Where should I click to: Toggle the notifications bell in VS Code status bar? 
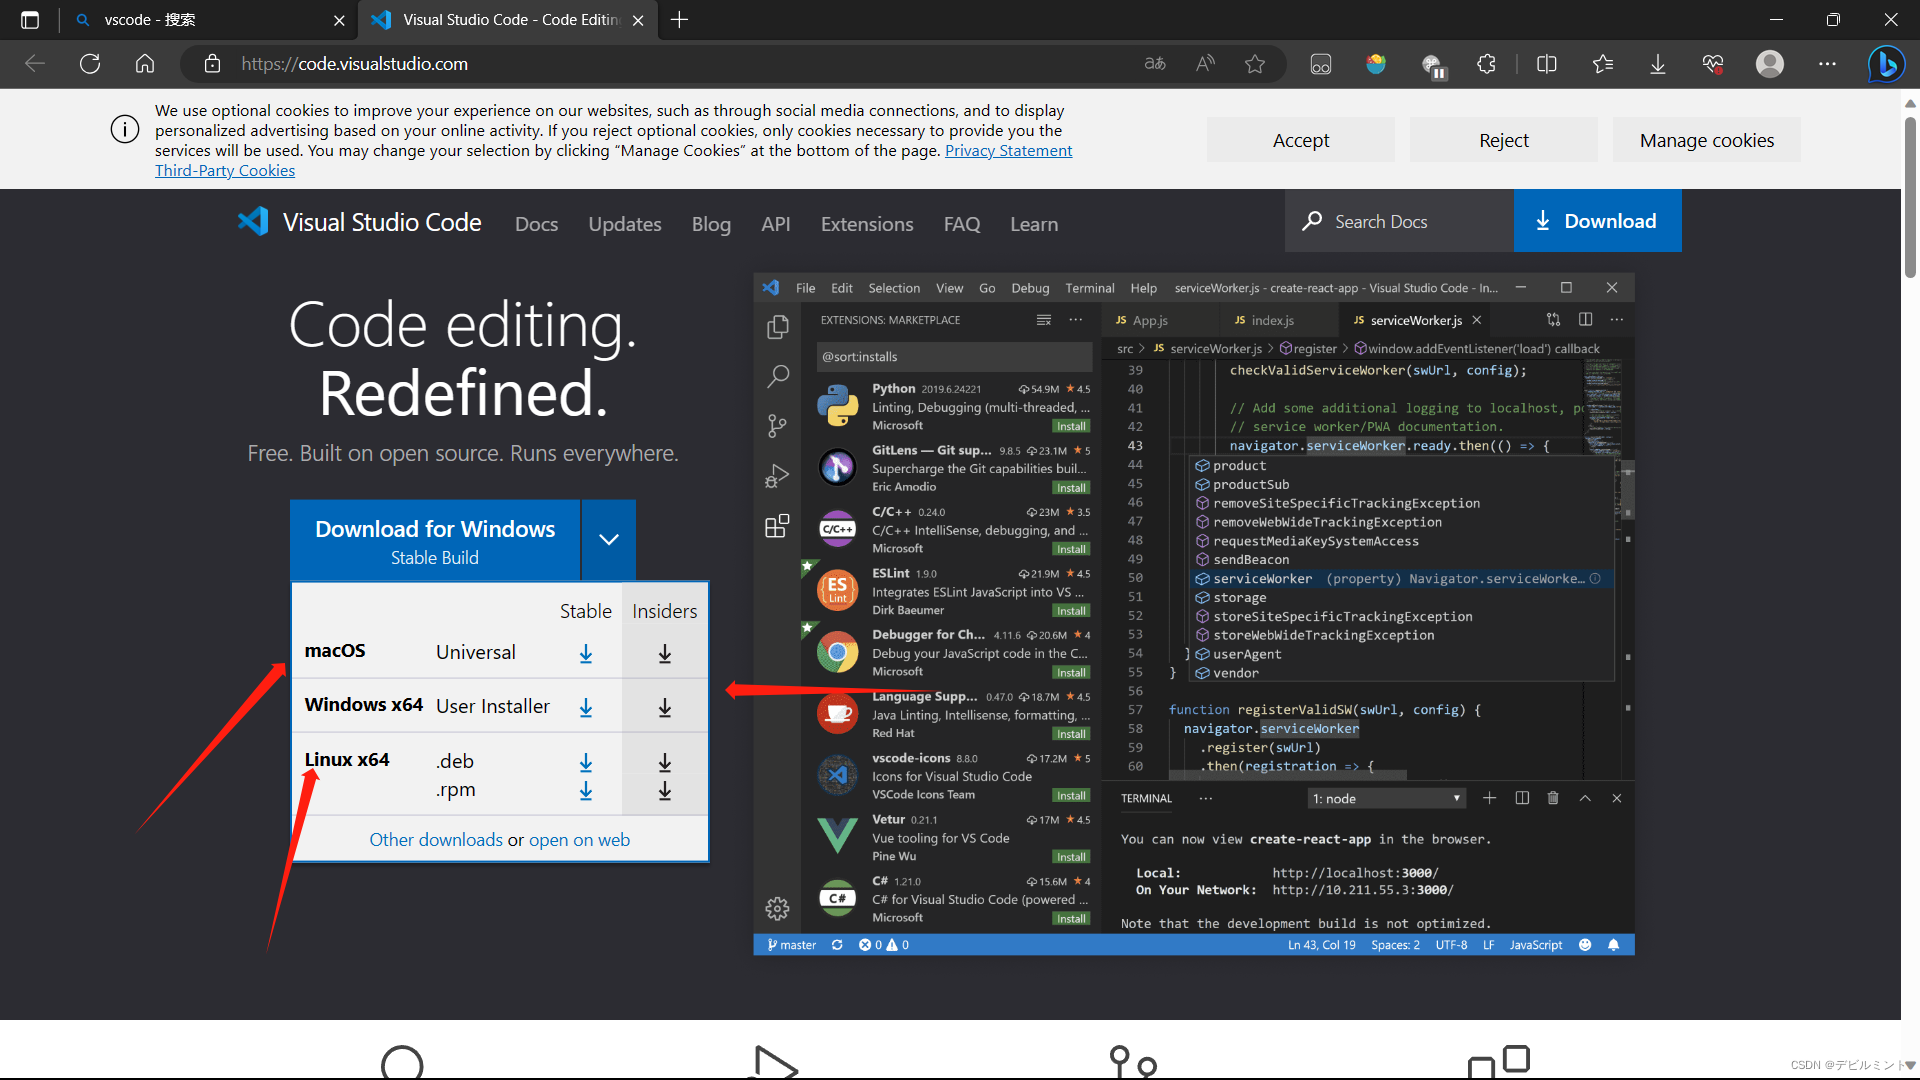point(1615,944)
